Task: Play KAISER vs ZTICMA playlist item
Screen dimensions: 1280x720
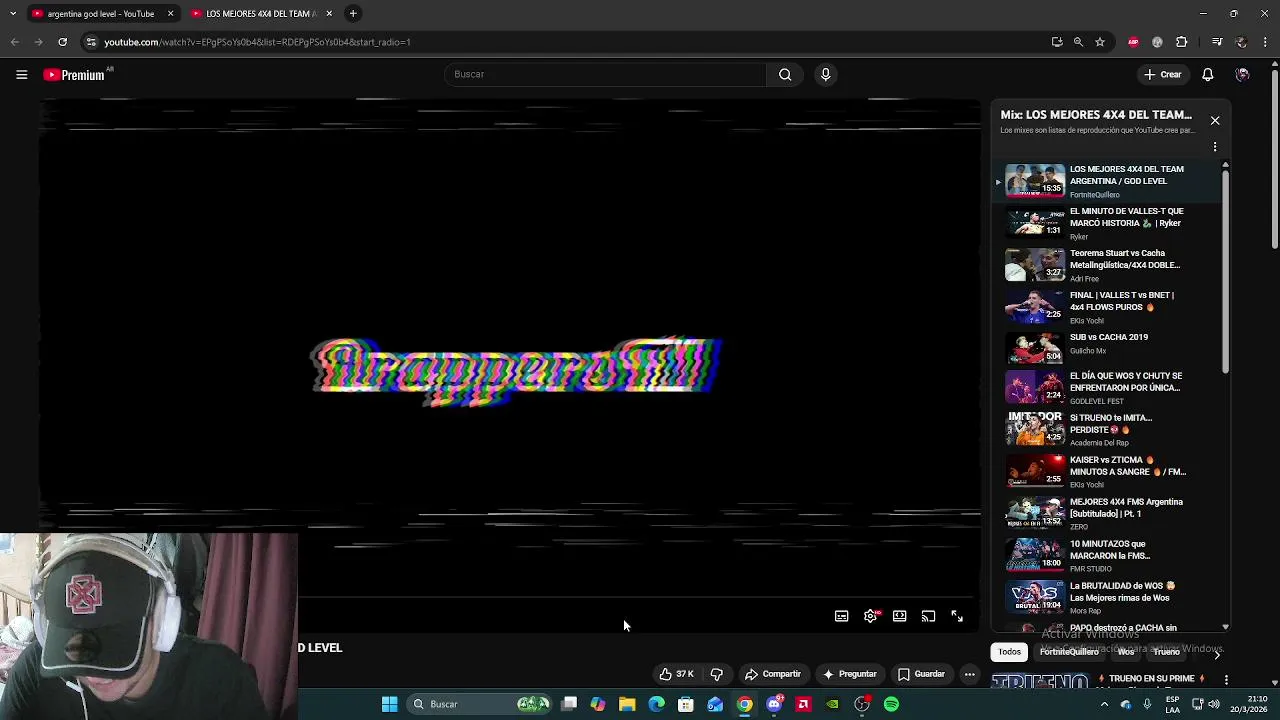Action: 1108,471
